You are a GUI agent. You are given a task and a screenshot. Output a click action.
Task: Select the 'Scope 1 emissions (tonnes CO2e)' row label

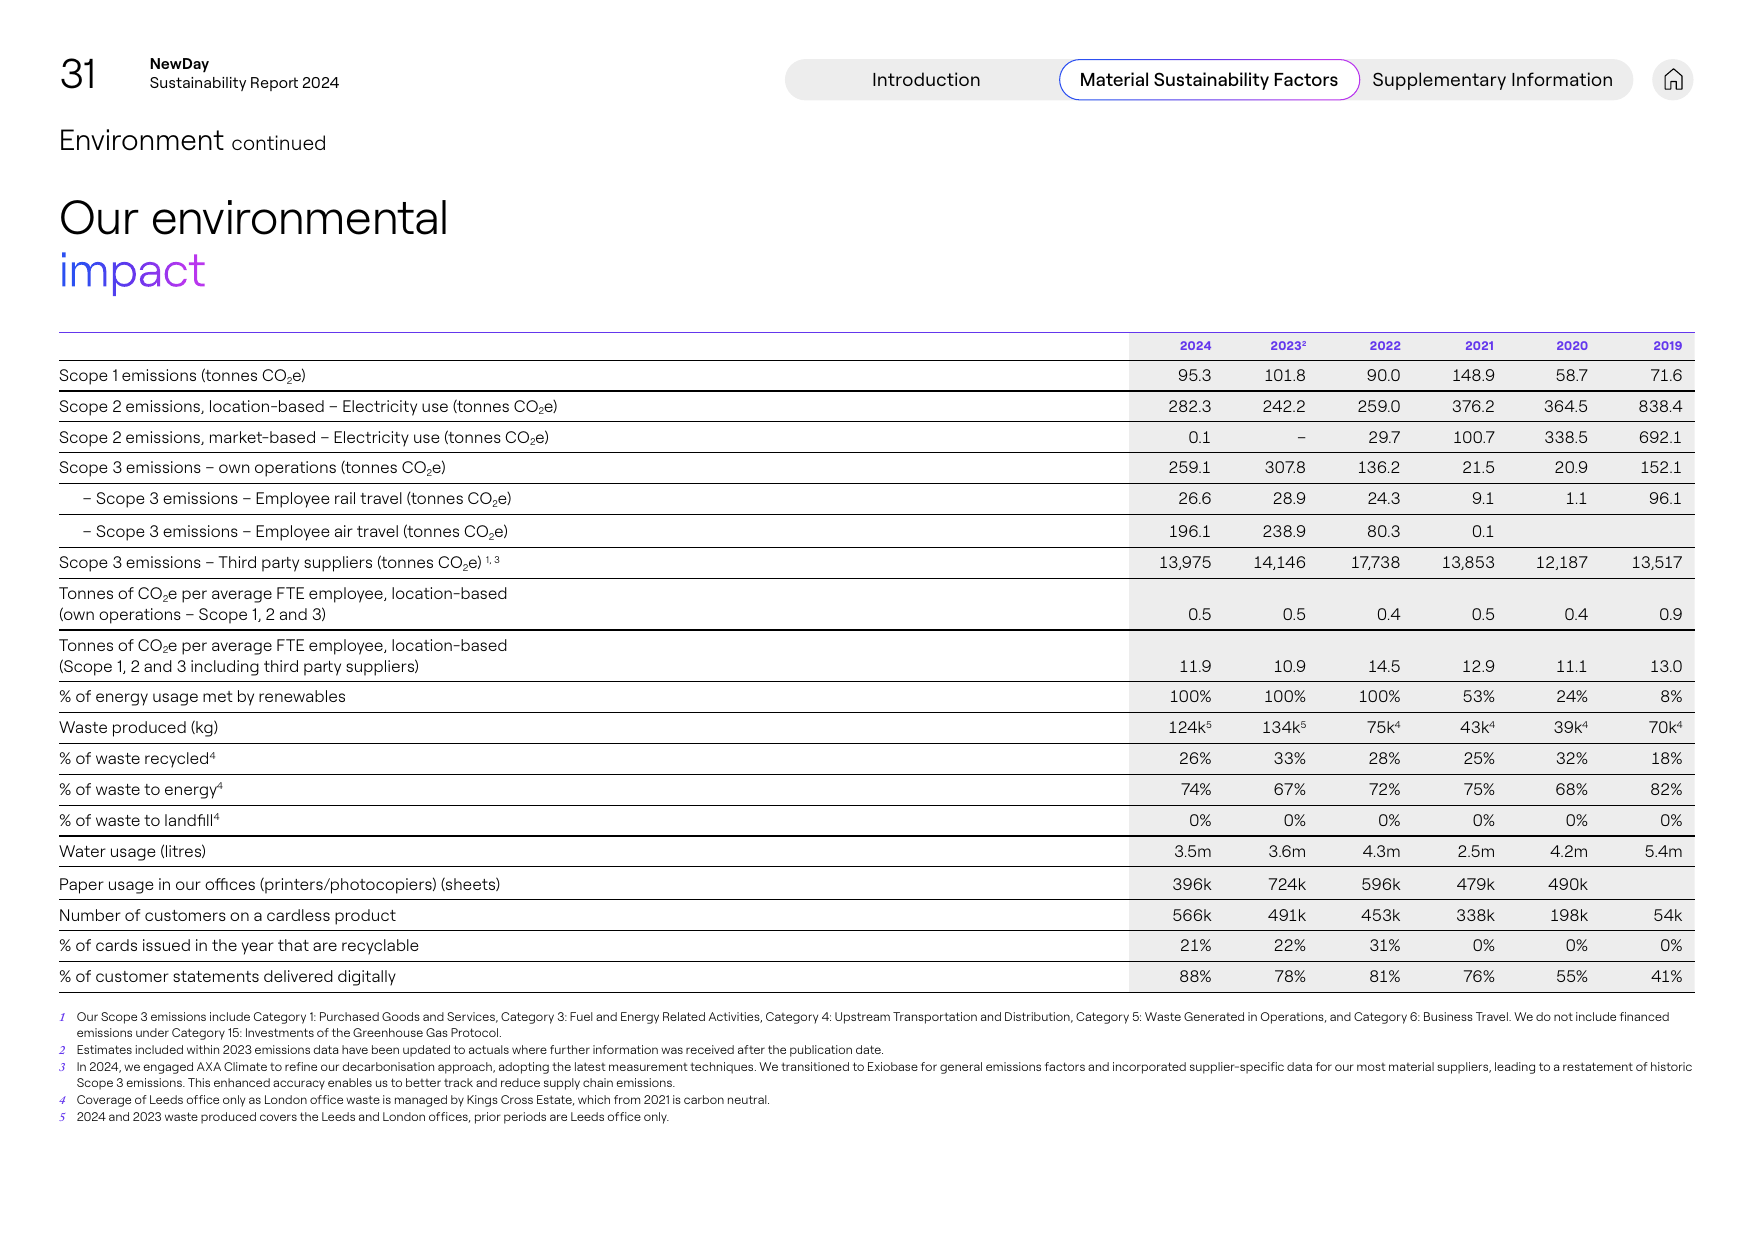tap(182, 375)
